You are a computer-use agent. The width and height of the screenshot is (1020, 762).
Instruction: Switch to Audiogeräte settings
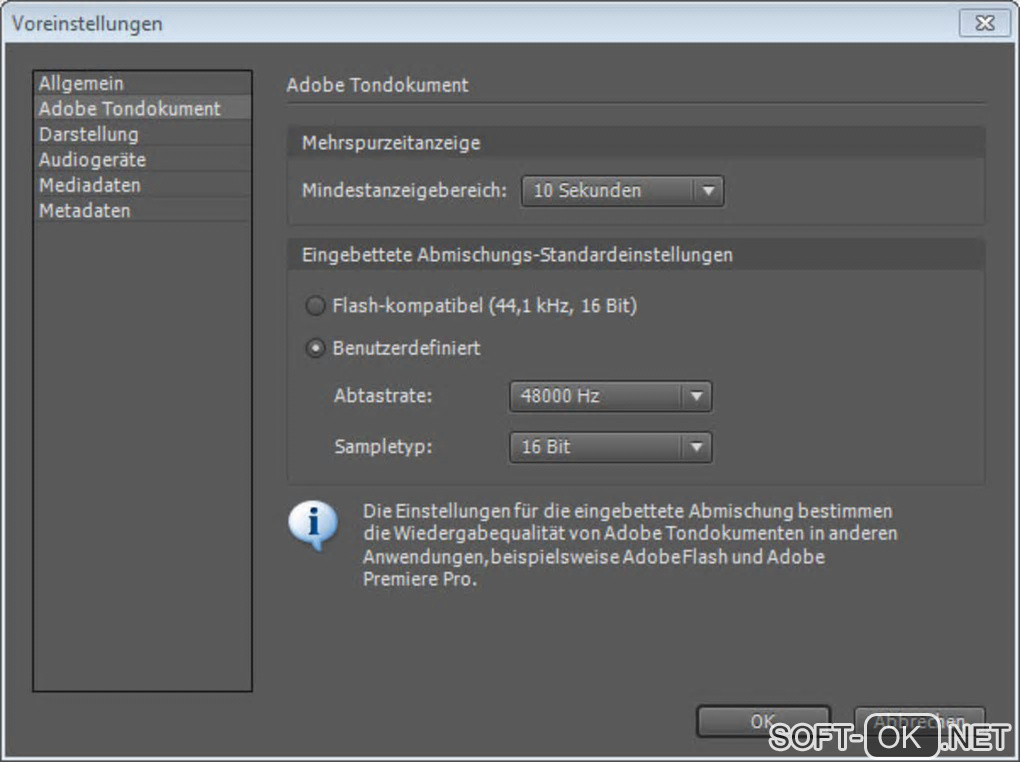(142, 159)
